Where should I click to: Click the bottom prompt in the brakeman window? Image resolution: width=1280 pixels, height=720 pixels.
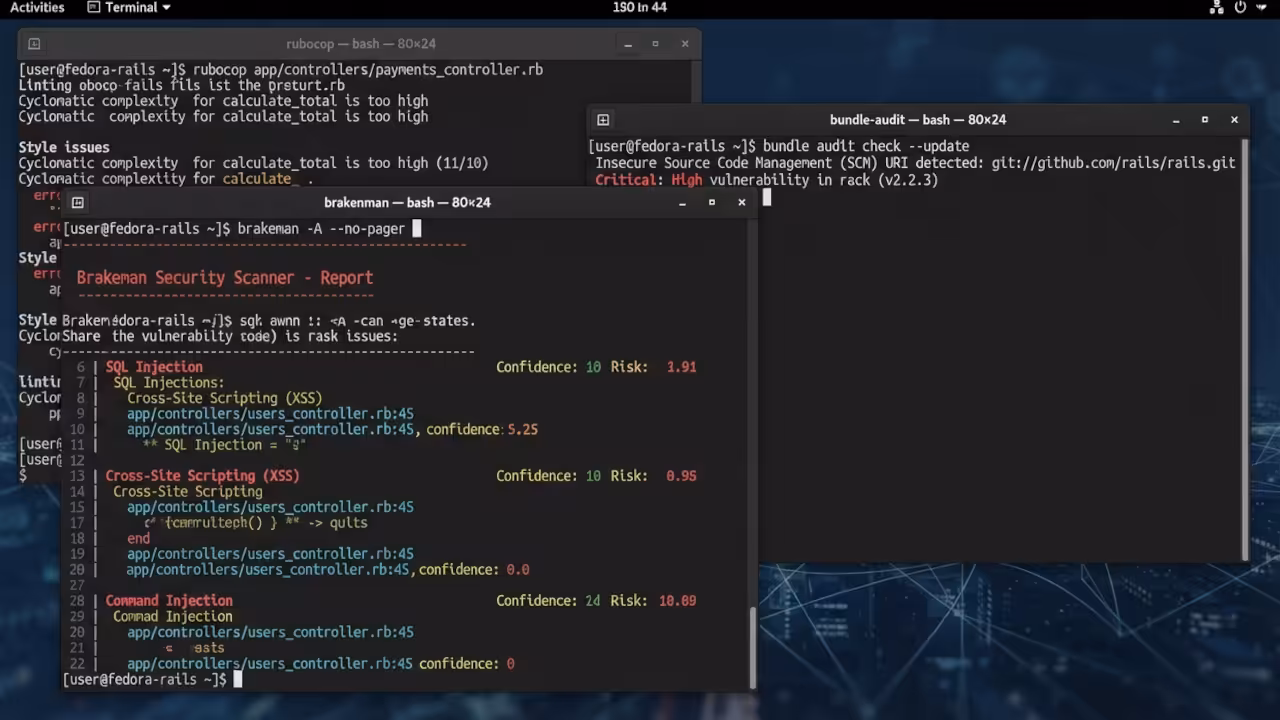[x=145, y=680]
